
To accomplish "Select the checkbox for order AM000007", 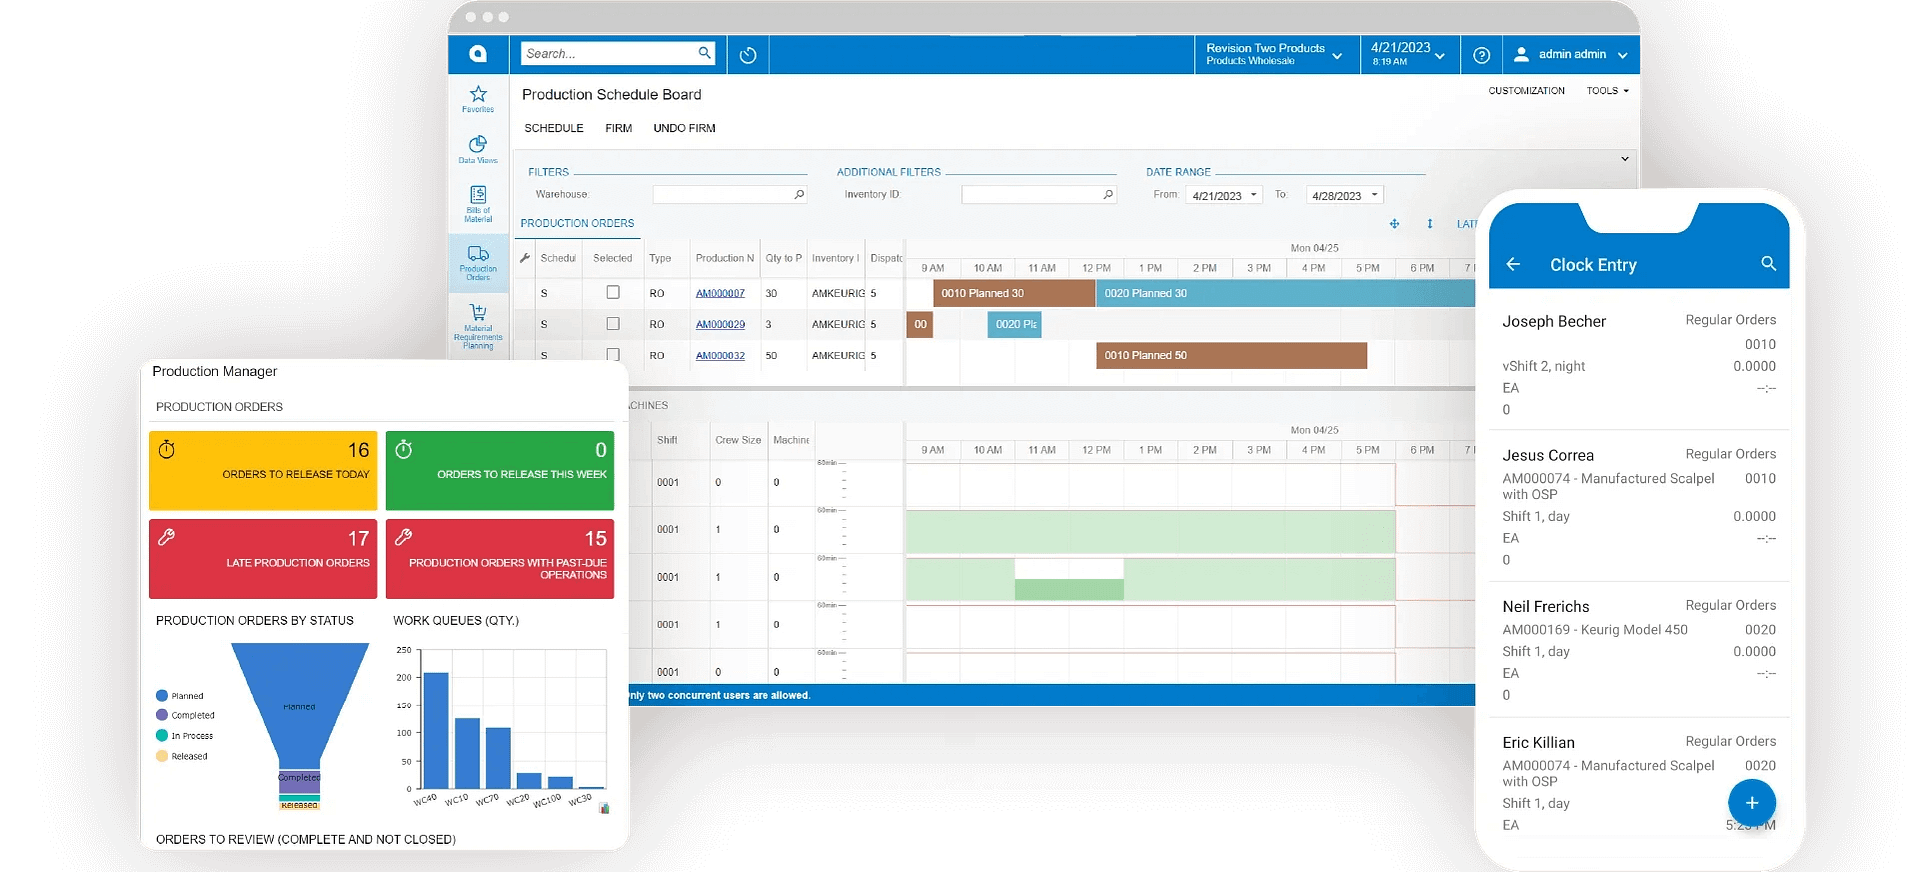I will tap(613, 293).
